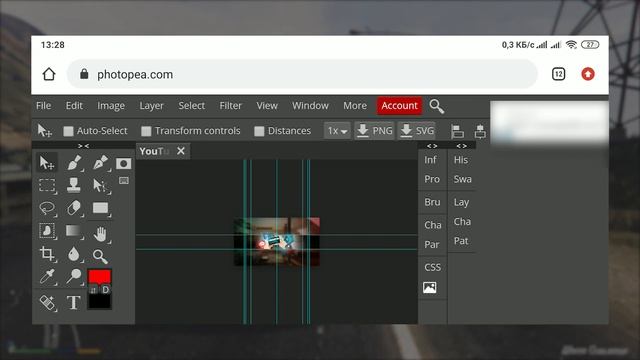Select the Zoom tool in toolbox
640x360 pixels.
point(100,256)
